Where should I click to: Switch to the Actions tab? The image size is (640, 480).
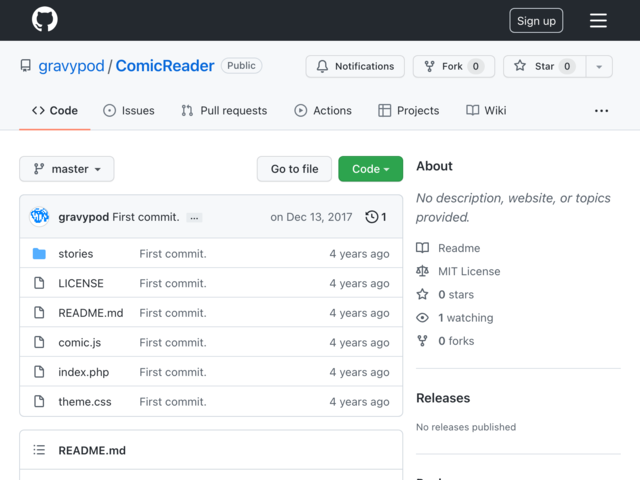point(323,111)
